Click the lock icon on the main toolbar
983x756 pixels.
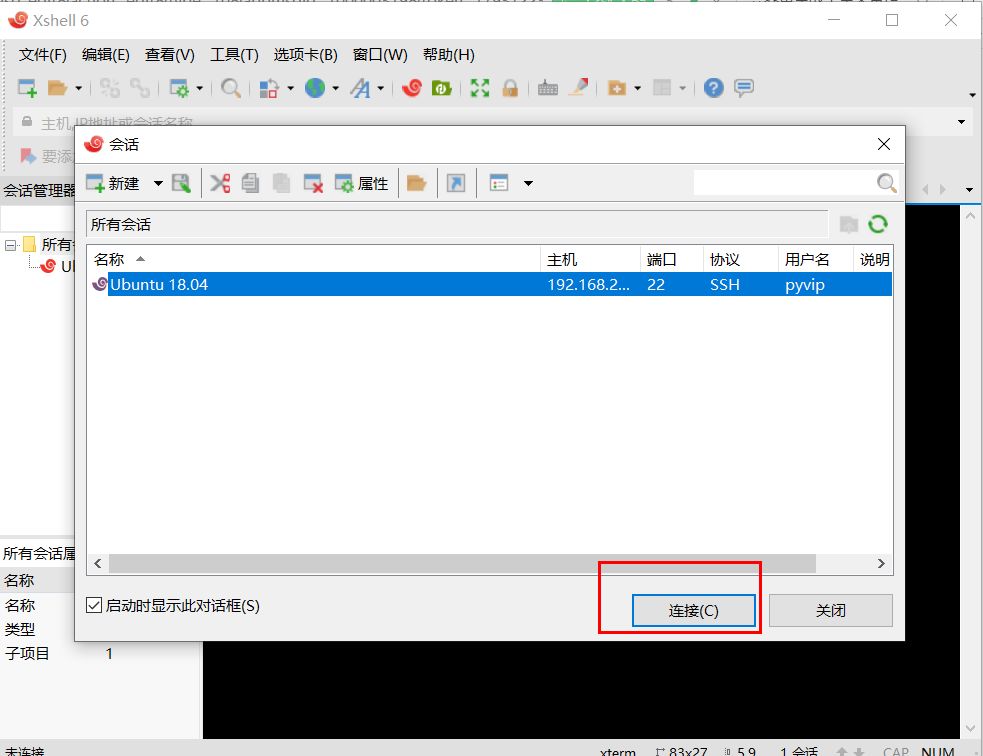[x=511, y=88]
